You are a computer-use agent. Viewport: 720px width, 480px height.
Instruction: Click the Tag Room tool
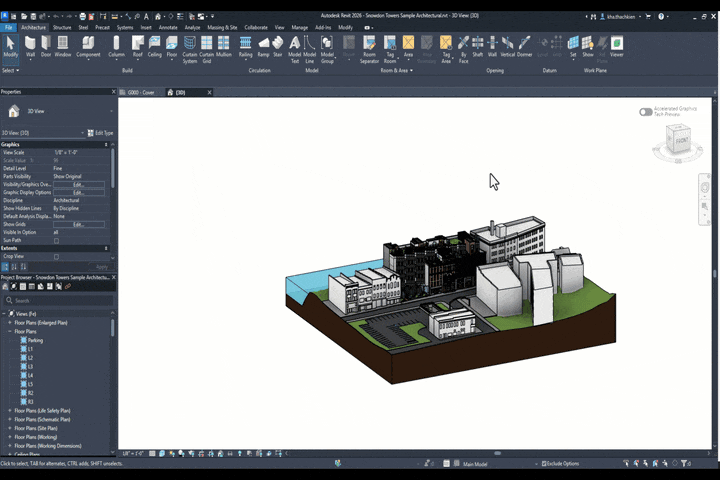point(390,50)
